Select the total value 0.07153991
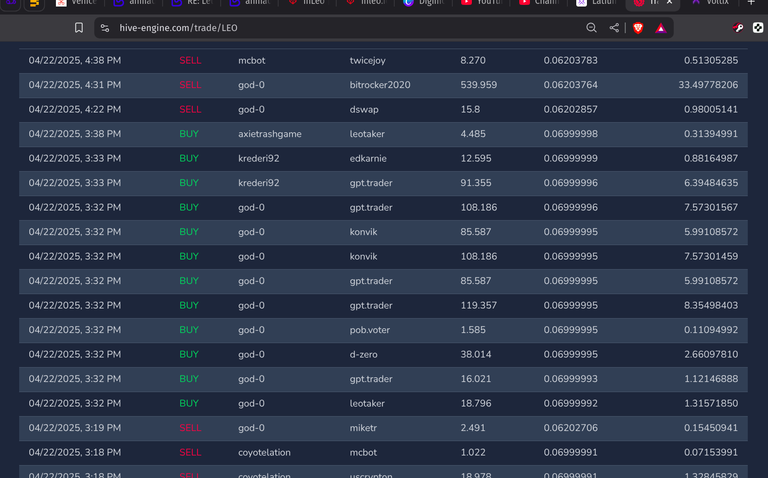The image size is (768, 478). click(x=711, y=453)
